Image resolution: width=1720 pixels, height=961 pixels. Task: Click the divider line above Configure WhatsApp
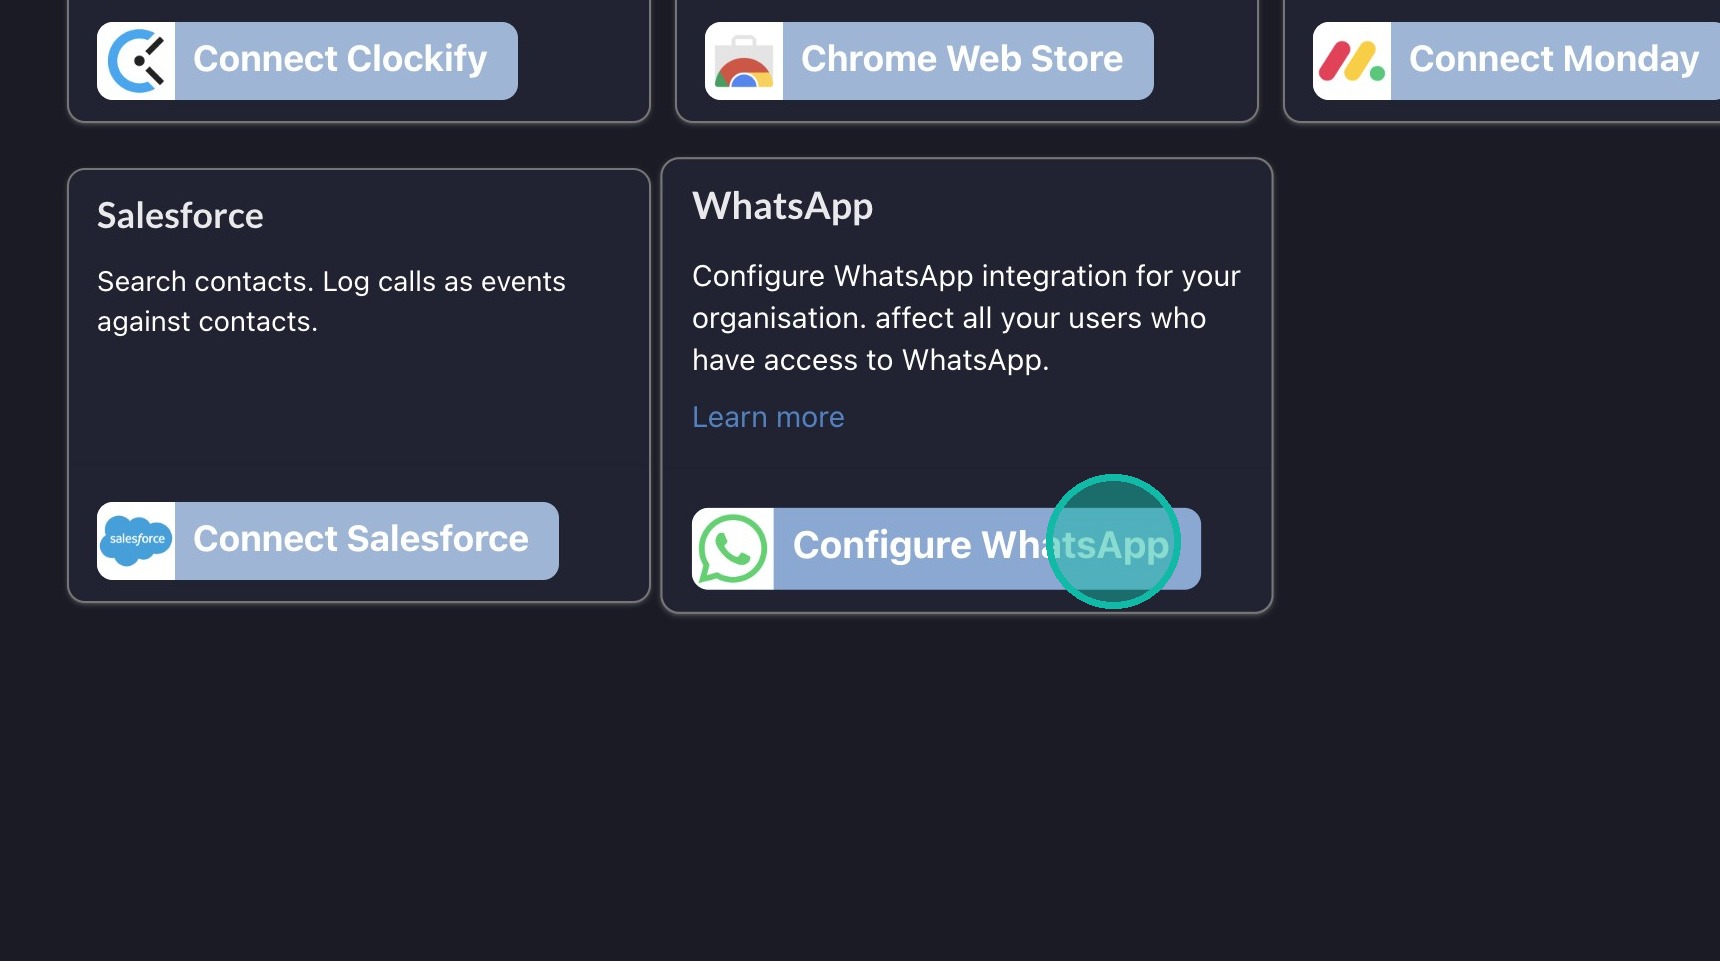pyautogui.click(x=966, y=467)
